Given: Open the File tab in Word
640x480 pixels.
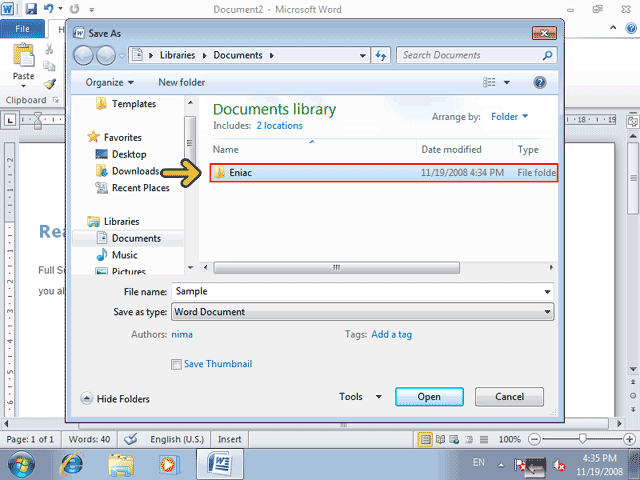Looking at the screenshot, I should click(x=22, y=29).
